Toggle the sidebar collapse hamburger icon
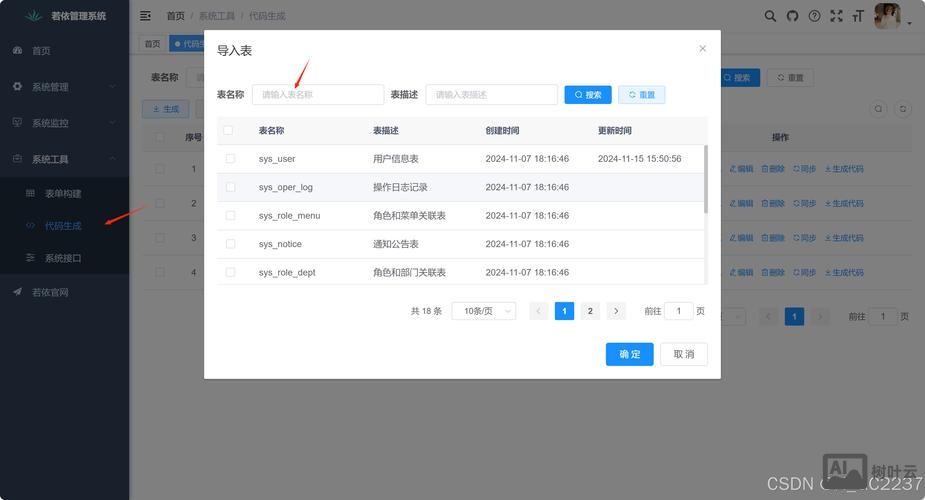This screenshot has width=925, height=500. coord(145,16)
